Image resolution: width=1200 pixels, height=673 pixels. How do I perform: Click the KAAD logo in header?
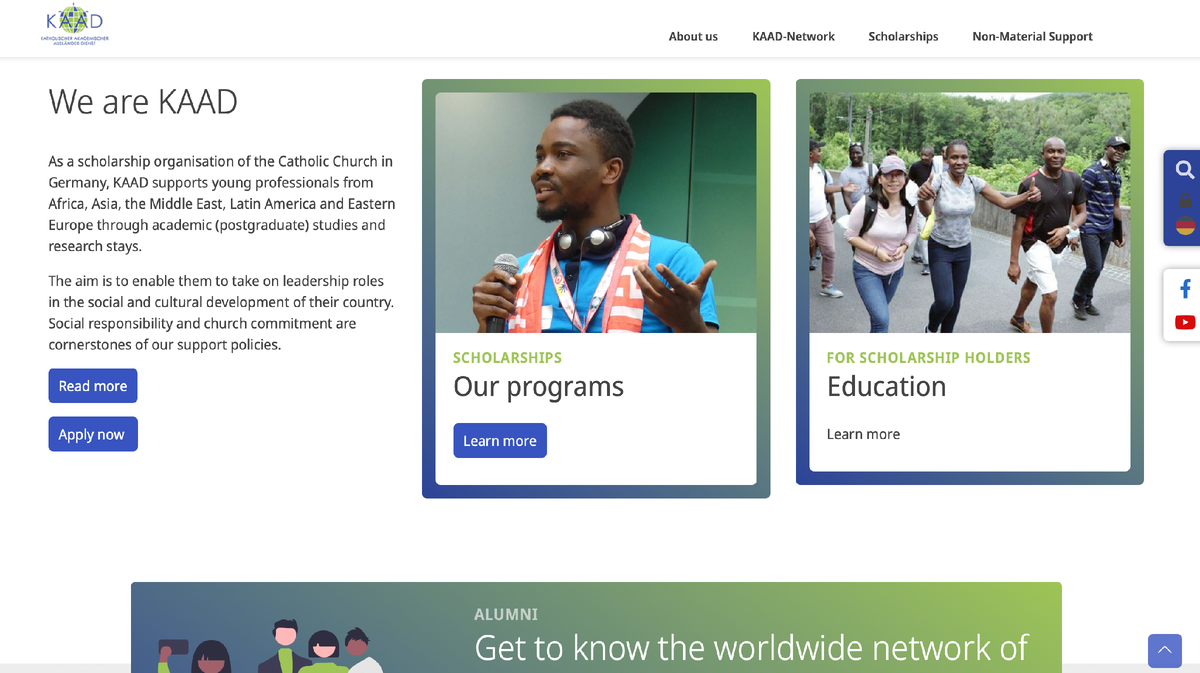coord(75,25)
